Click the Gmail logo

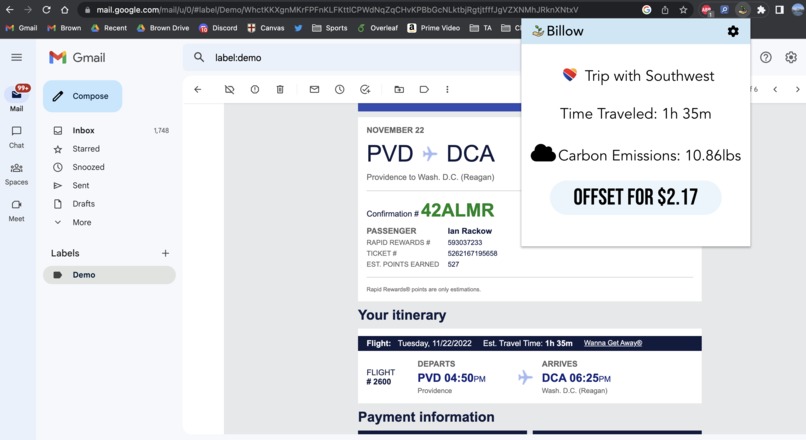[x=77, y=58]
